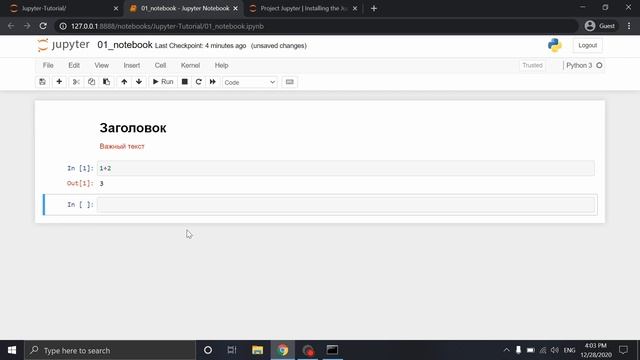The image size is (640, 360).
Task: Click the empty code cell input
Action: 346,204
